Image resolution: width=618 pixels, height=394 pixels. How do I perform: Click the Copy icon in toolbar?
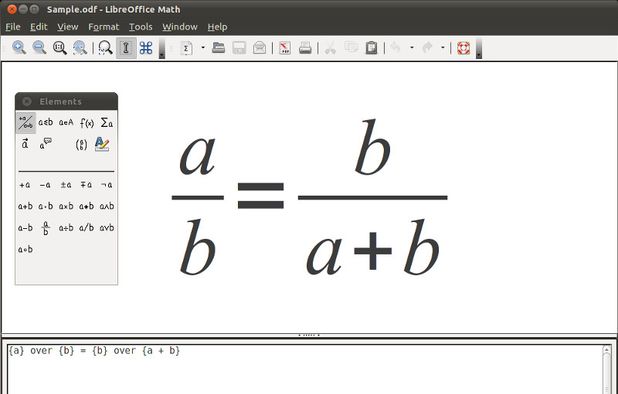click(x=351, y=48)
